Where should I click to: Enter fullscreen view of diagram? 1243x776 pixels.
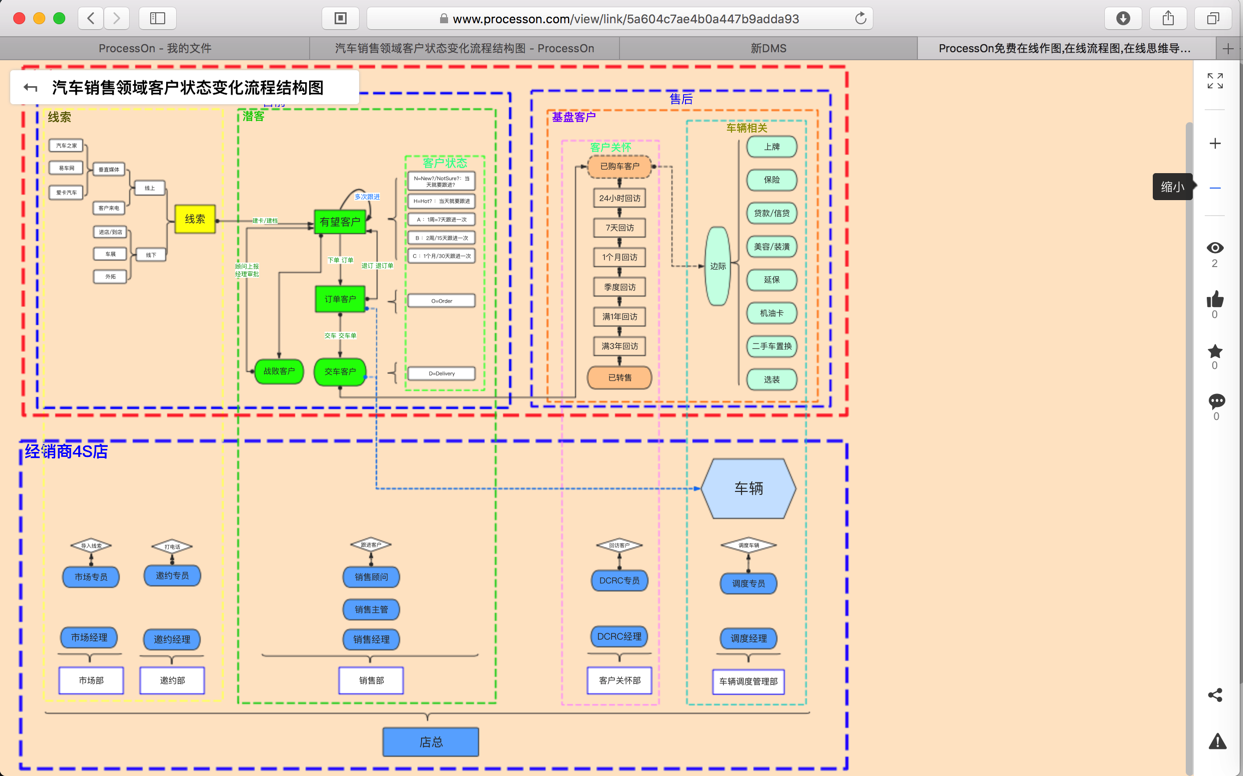coord(1215,81)
